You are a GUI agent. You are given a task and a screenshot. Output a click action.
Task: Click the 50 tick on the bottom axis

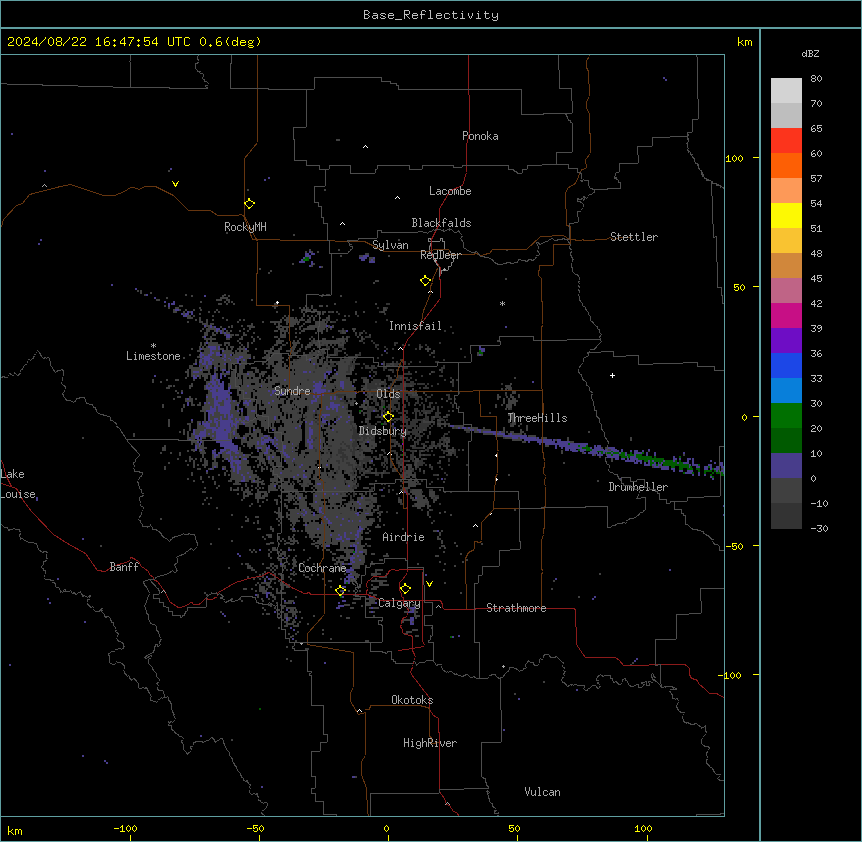pos(514,828)
